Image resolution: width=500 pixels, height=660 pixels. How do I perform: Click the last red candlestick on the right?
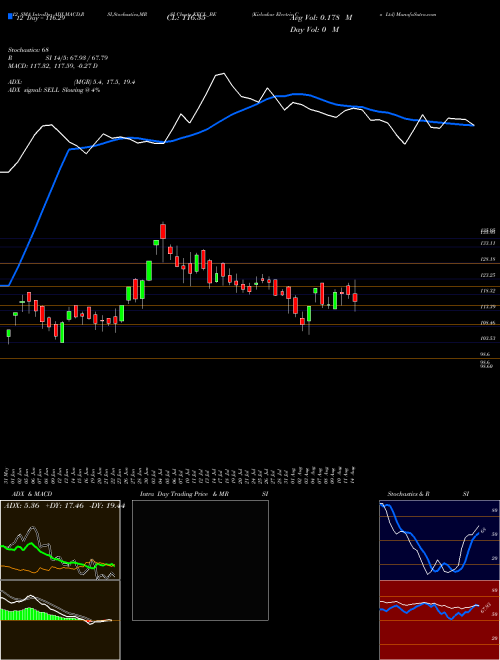(x=355, y=298)
